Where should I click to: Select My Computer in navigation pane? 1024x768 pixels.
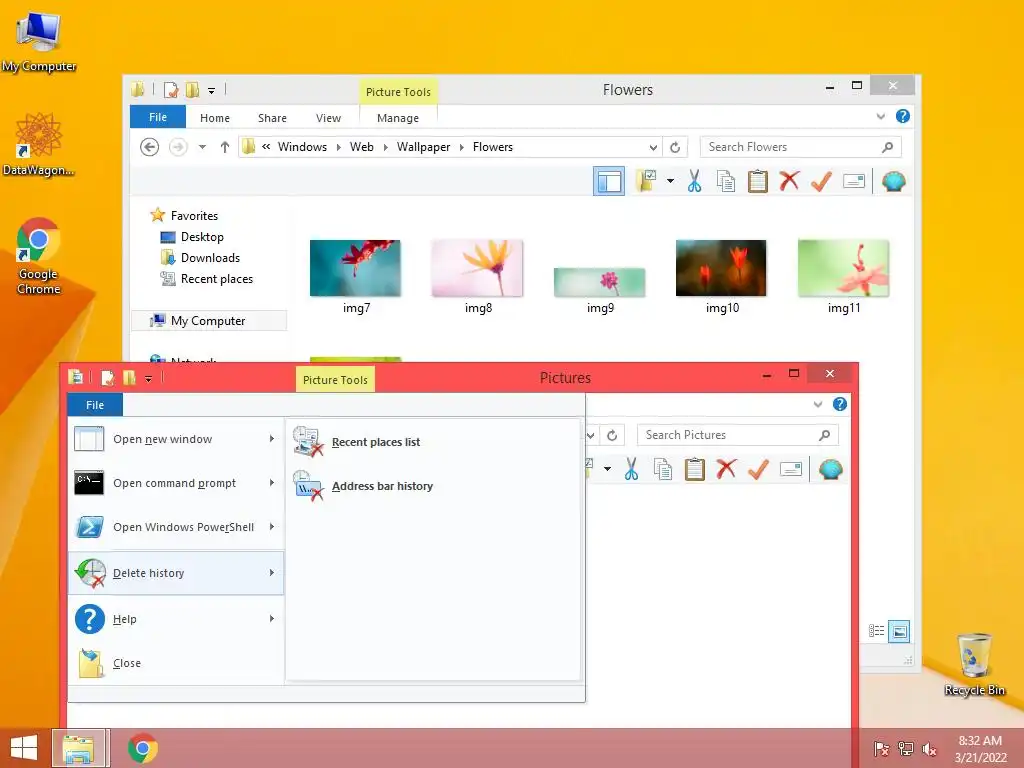click(x=208, y=321)
